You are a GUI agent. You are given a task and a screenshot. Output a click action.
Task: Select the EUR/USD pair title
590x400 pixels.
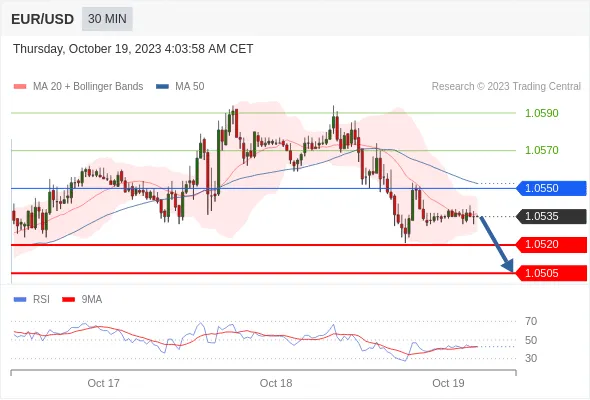[43, 19]
